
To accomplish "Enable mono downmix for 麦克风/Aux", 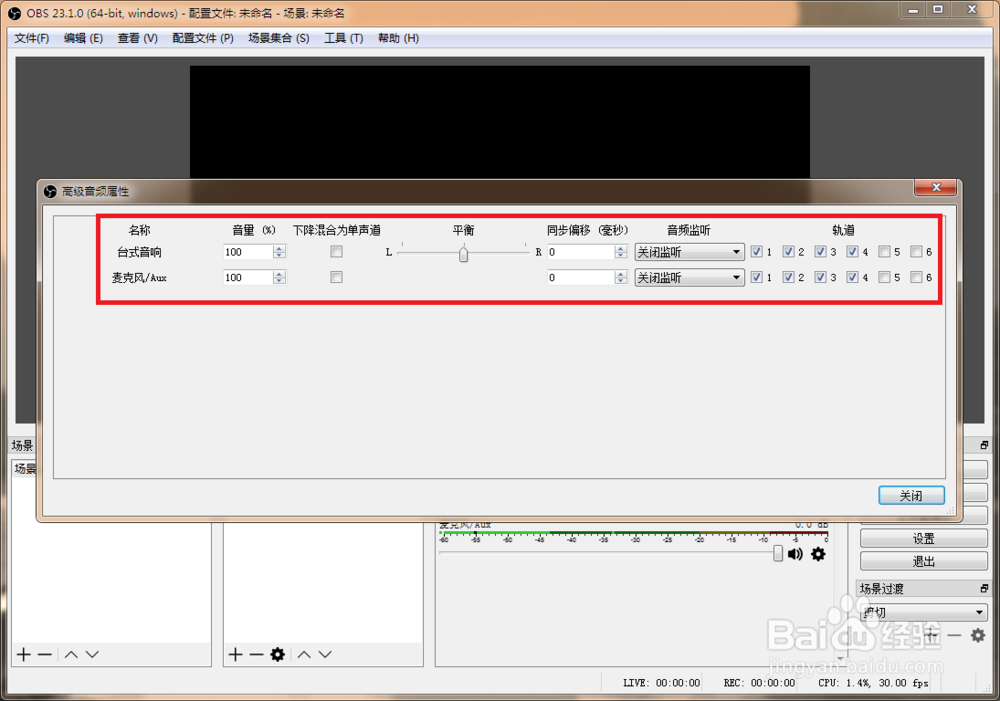I will point(336,277).
